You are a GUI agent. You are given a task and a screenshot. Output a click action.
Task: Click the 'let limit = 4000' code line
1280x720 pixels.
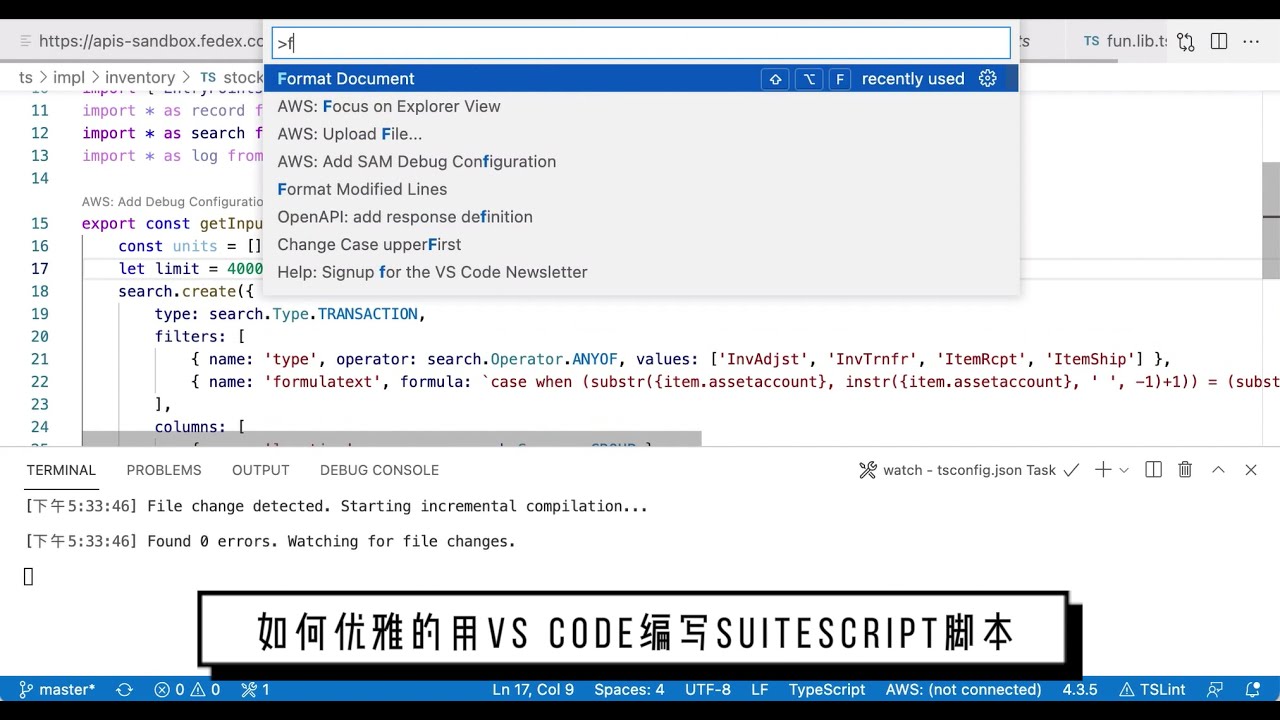[191, 268]
